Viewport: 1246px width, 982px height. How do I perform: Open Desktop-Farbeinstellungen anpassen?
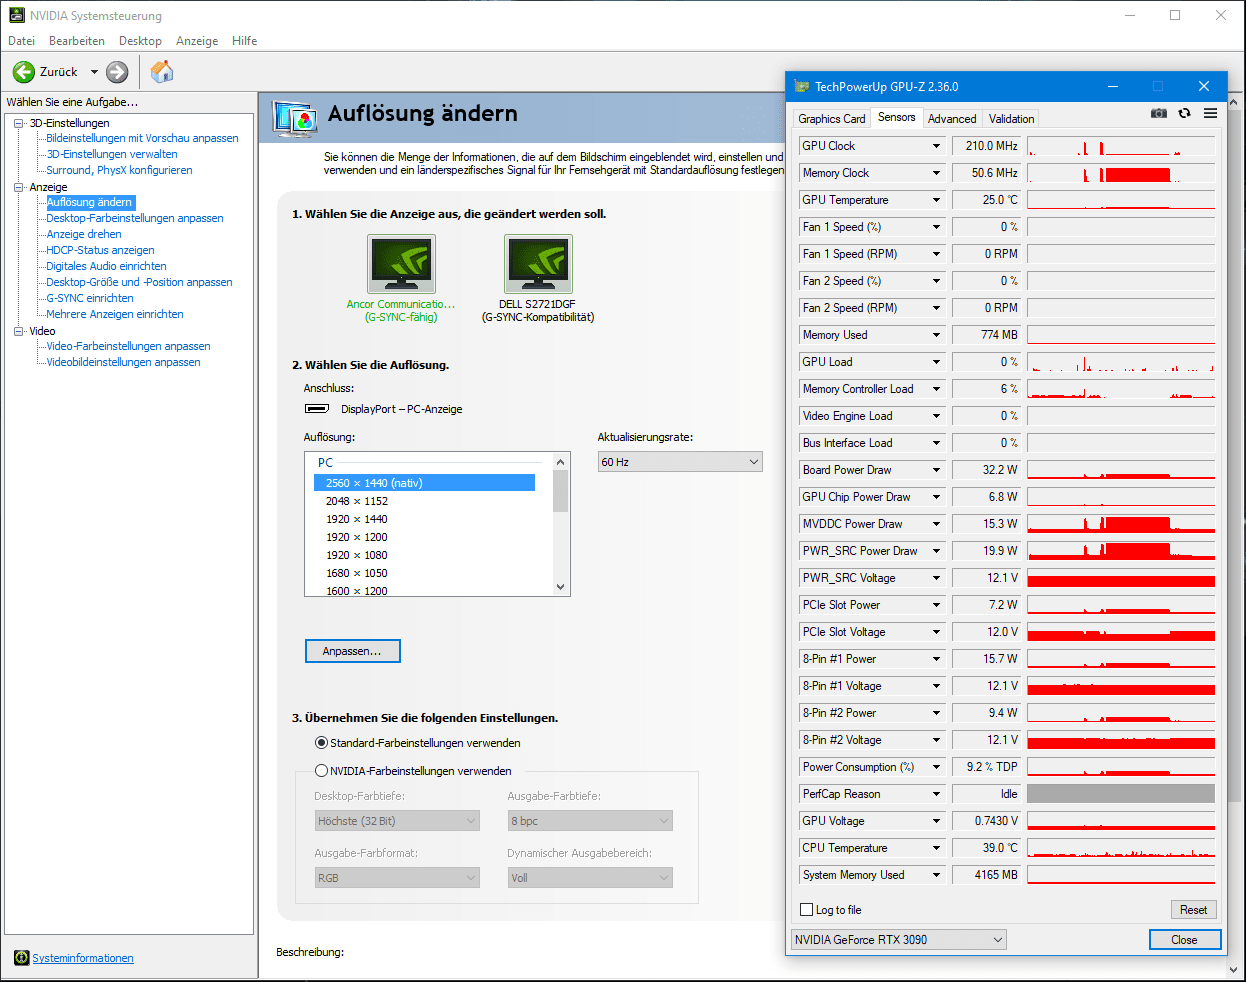tap(135, 218)
